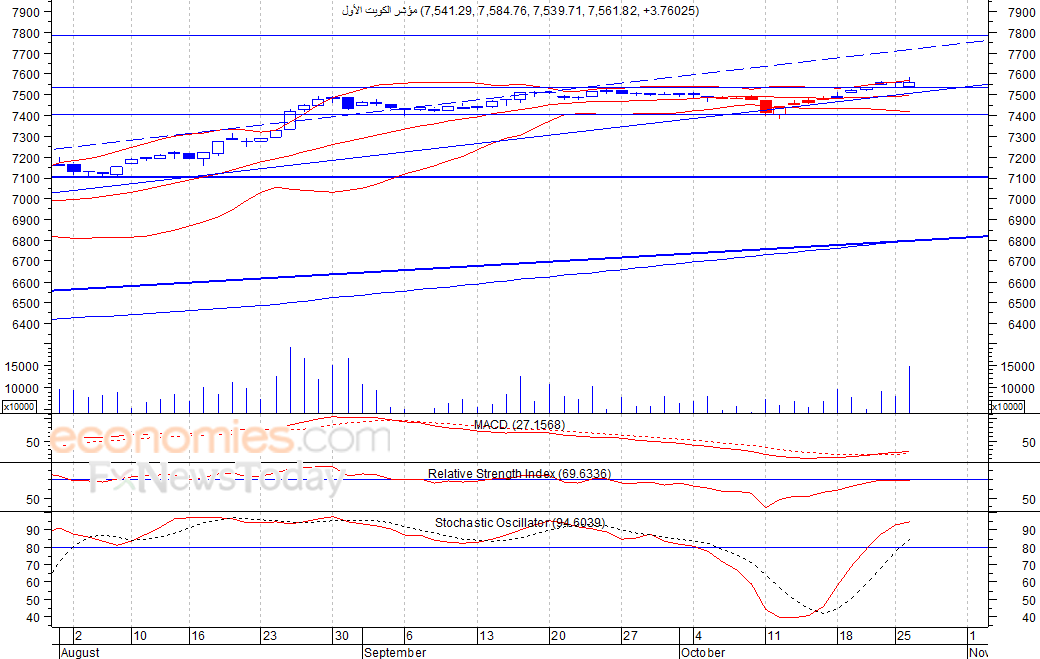Select the x10000 volume scale box on left

tap(19, 406)
